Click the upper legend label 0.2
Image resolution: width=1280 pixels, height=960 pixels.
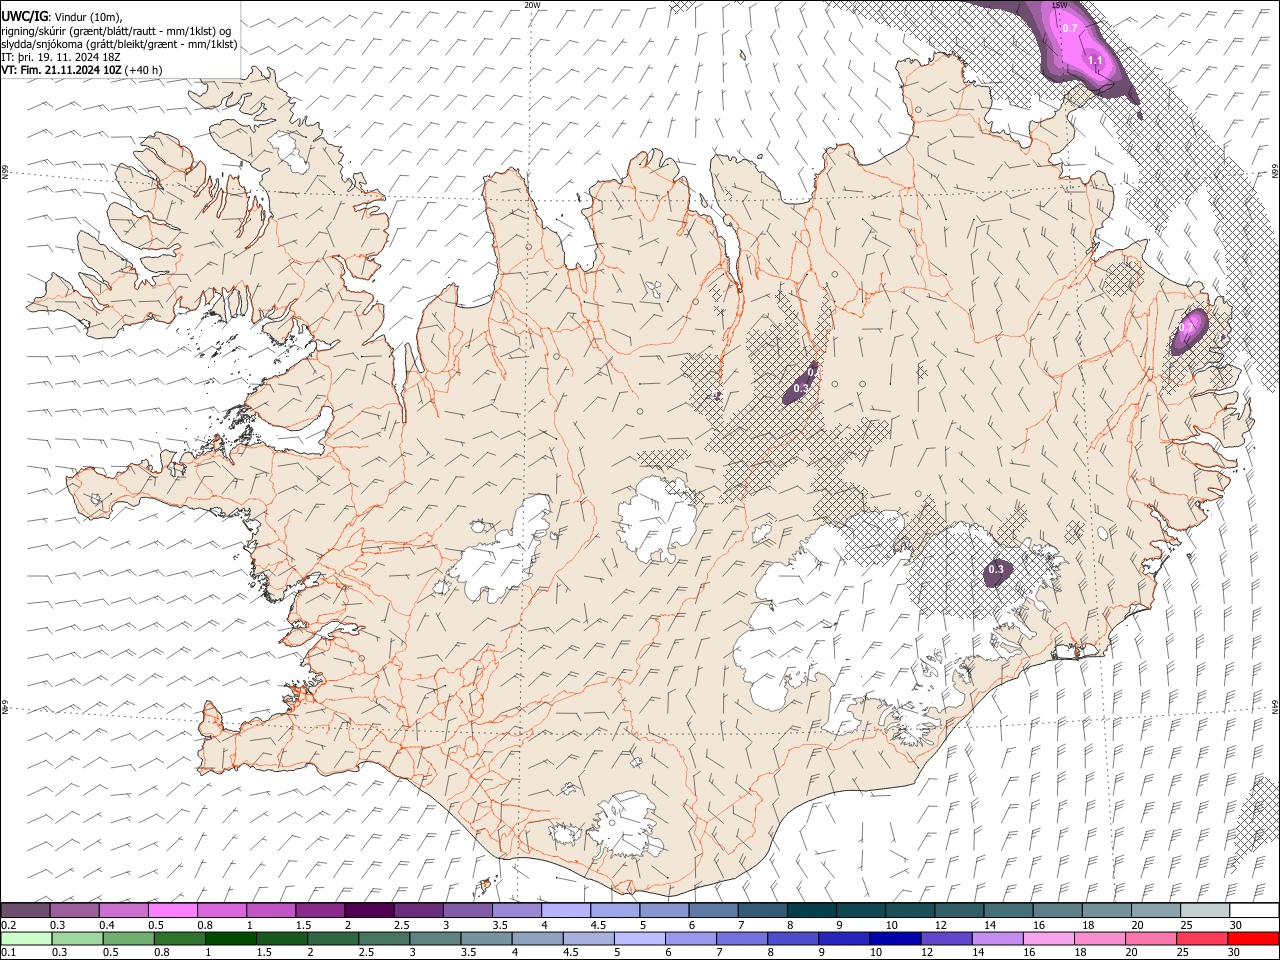point(8,925)
